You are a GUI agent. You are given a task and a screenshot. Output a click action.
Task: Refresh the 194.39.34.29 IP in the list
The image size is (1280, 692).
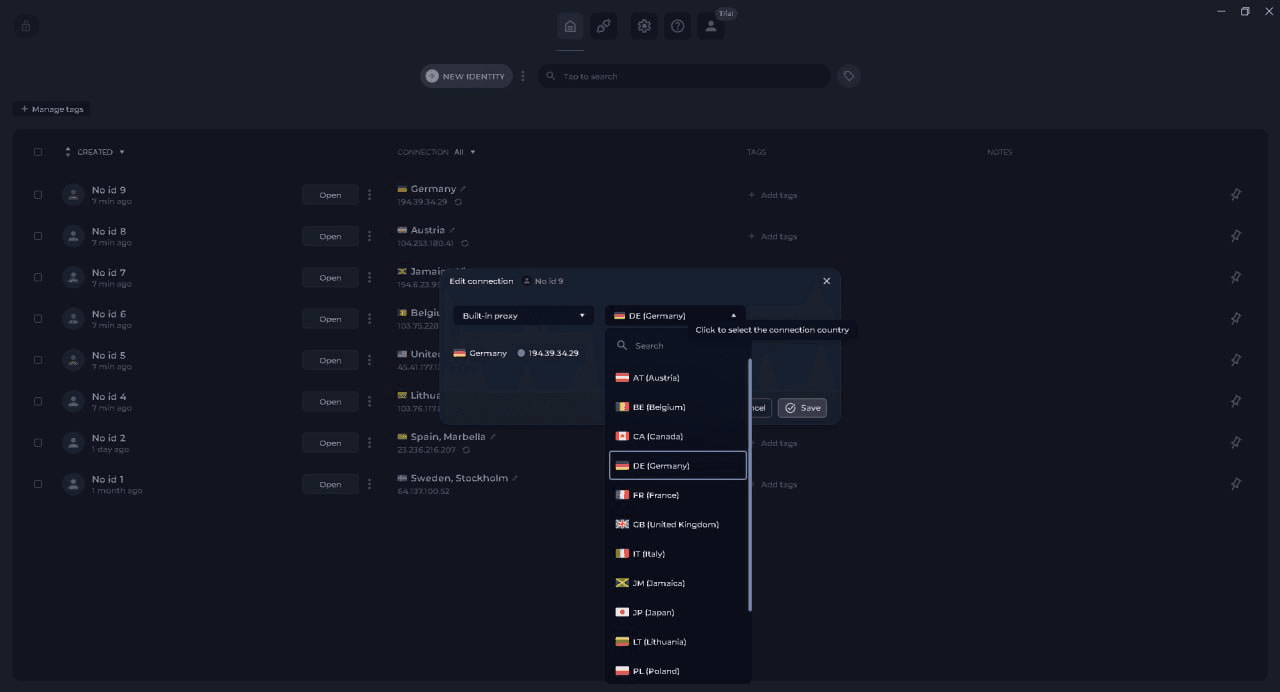click(458, 202)
